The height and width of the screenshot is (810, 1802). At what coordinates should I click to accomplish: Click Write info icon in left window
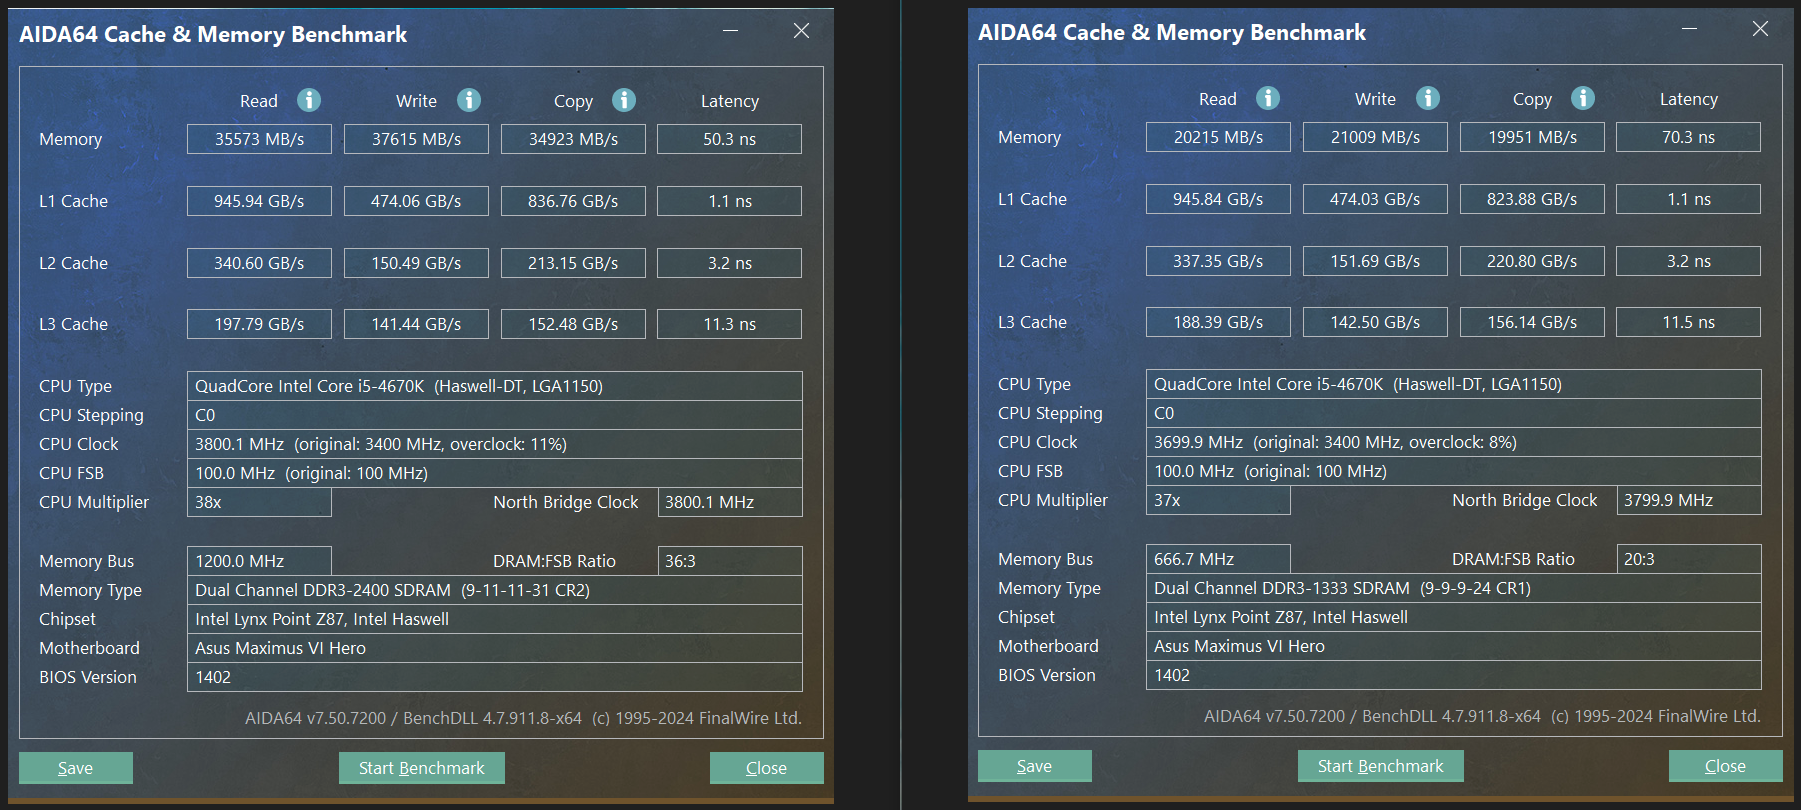[x=469, y=100]
